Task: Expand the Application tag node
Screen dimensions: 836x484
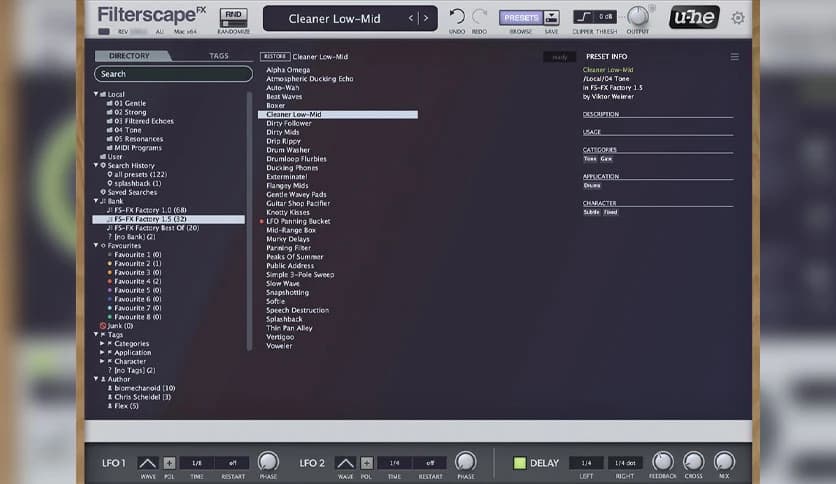Action: point(102,352)
